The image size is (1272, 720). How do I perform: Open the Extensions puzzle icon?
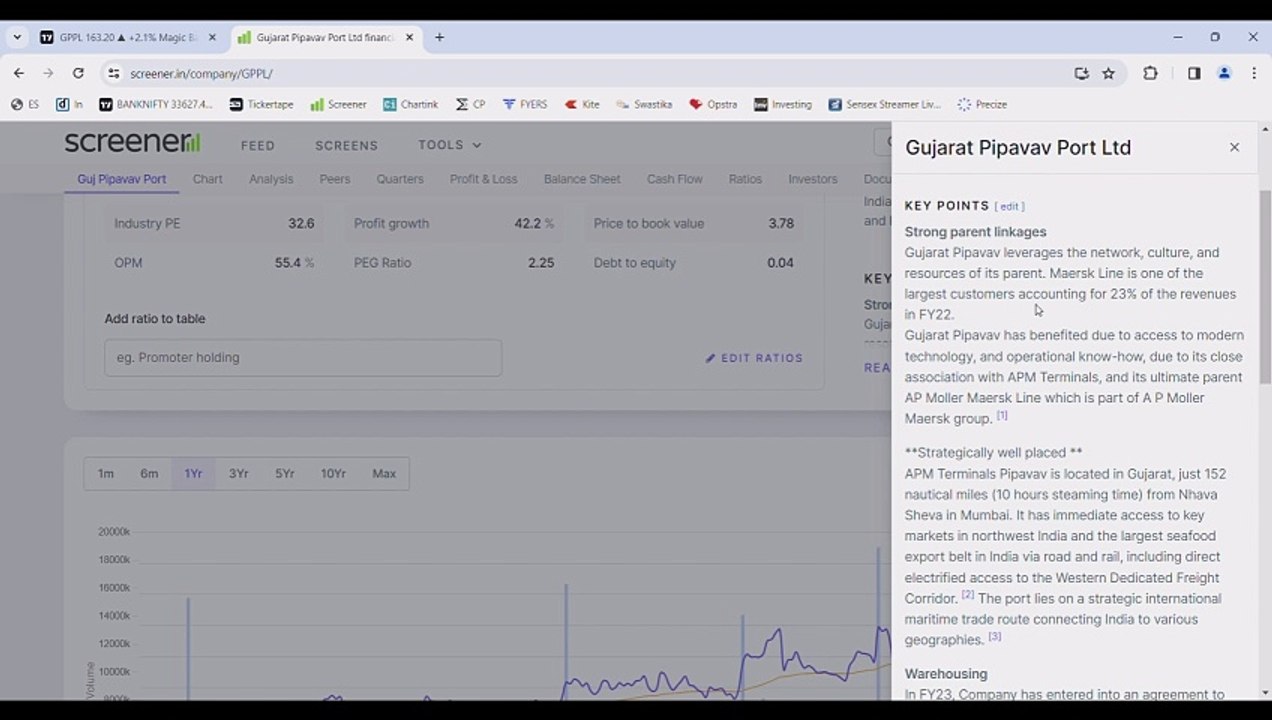[x=1150, y=73]
